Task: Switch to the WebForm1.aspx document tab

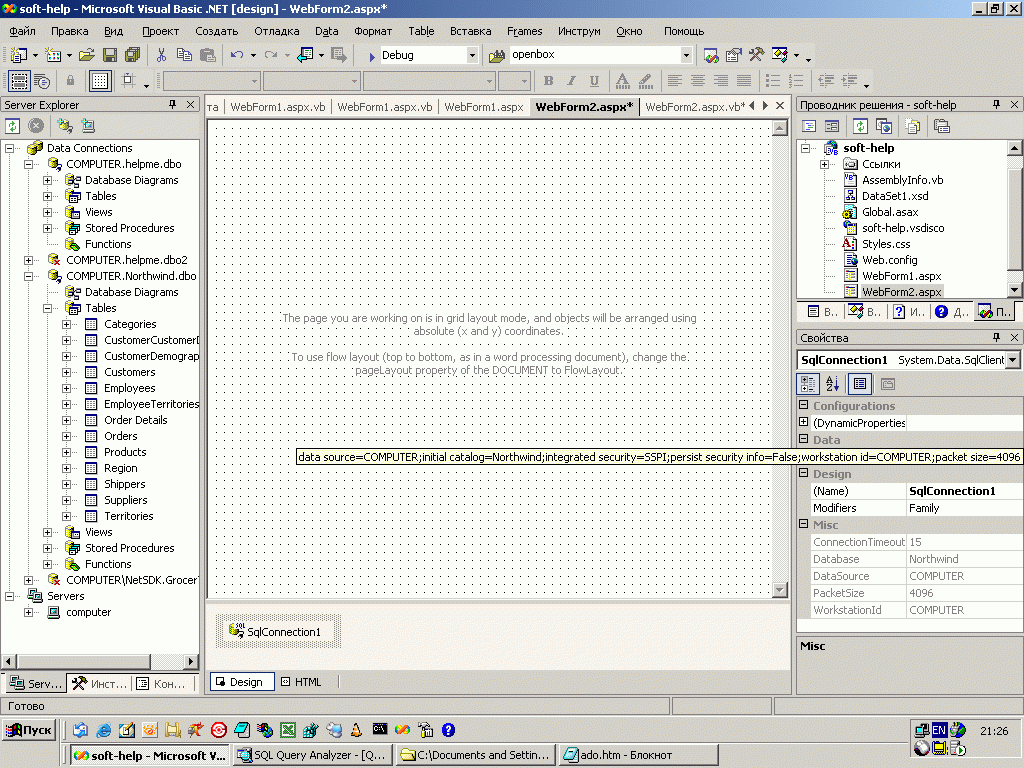Action: (x=484, y=107)
